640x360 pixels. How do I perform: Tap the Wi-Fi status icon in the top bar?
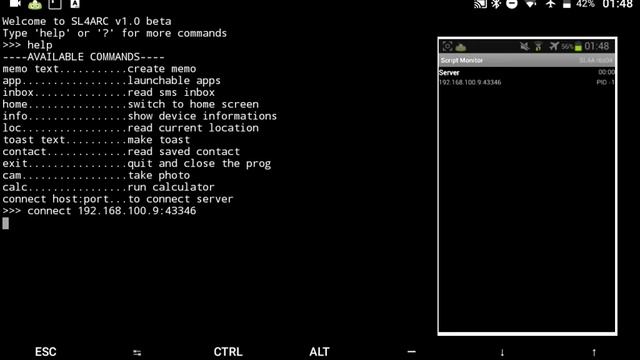point(531,4)
